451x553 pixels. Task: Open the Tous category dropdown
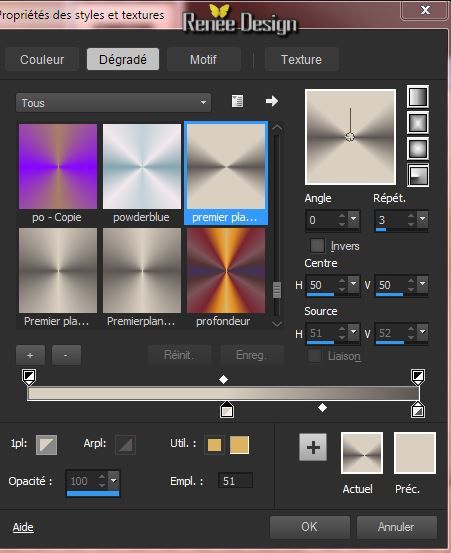click(x=114, y=103)
